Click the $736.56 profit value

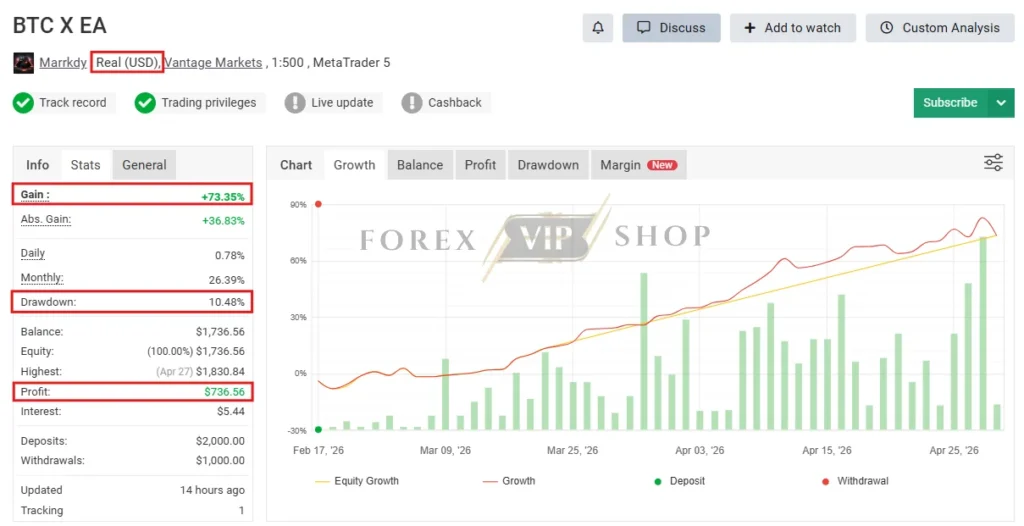tap(225, 392)
